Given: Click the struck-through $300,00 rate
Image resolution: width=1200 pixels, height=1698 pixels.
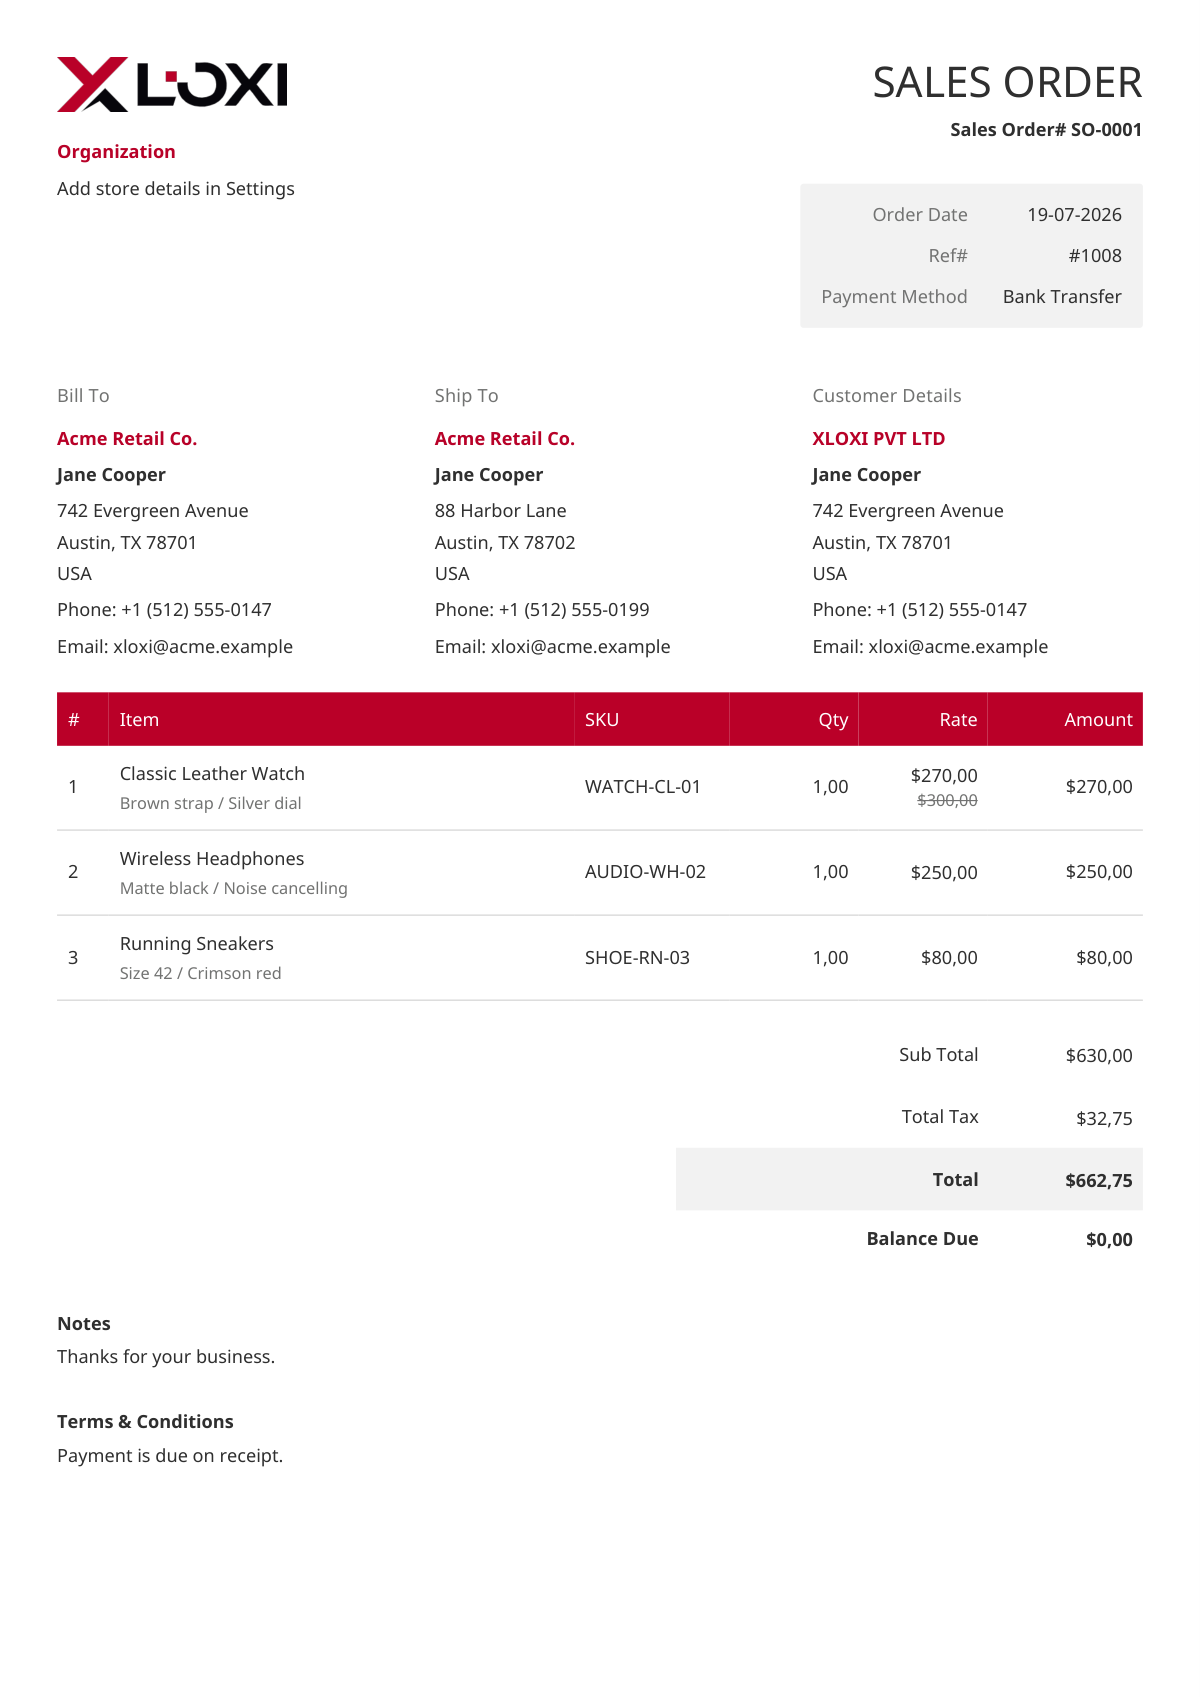Looking at the screenshot, I should (947, 800).
